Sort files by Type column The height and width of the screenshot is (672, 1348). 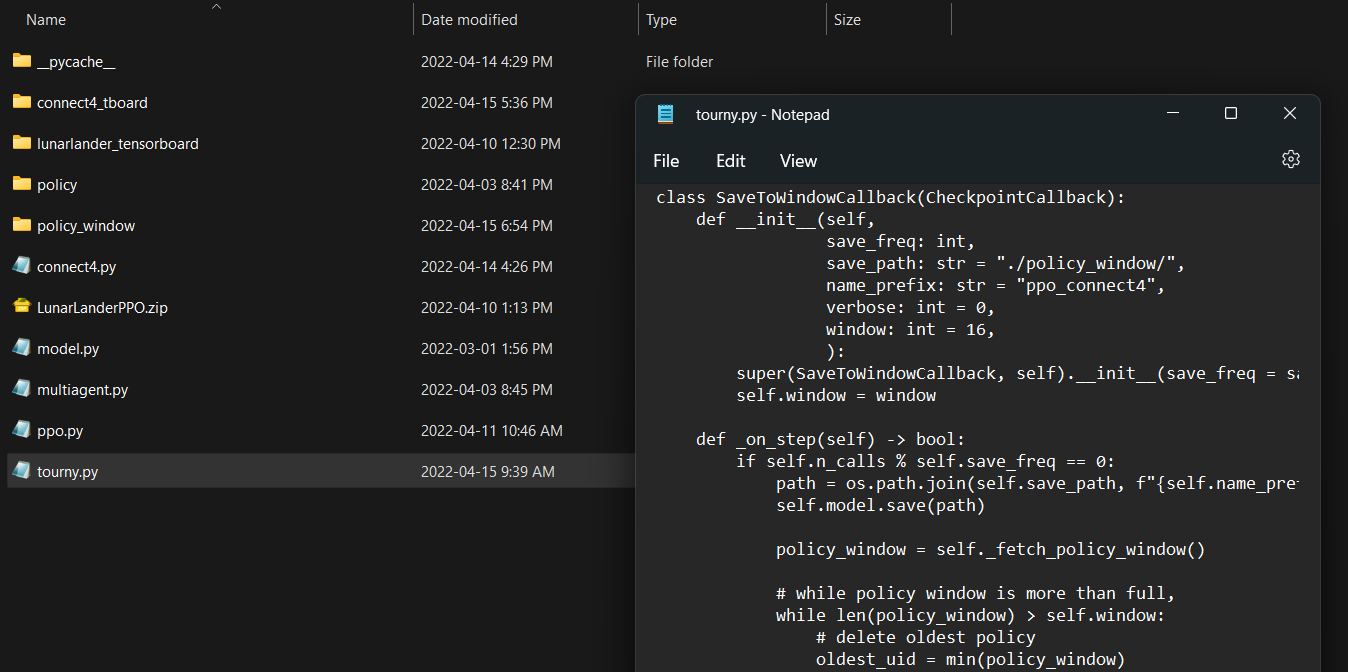(x=661, y=20)
